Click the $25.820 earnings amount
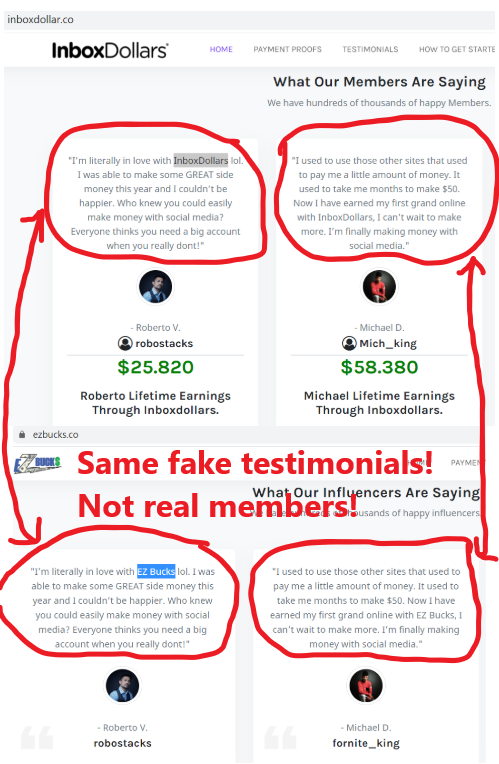Image resolution: width=499 pixels, height=764 pixels. pyautogui.click(x=155, y=367)
